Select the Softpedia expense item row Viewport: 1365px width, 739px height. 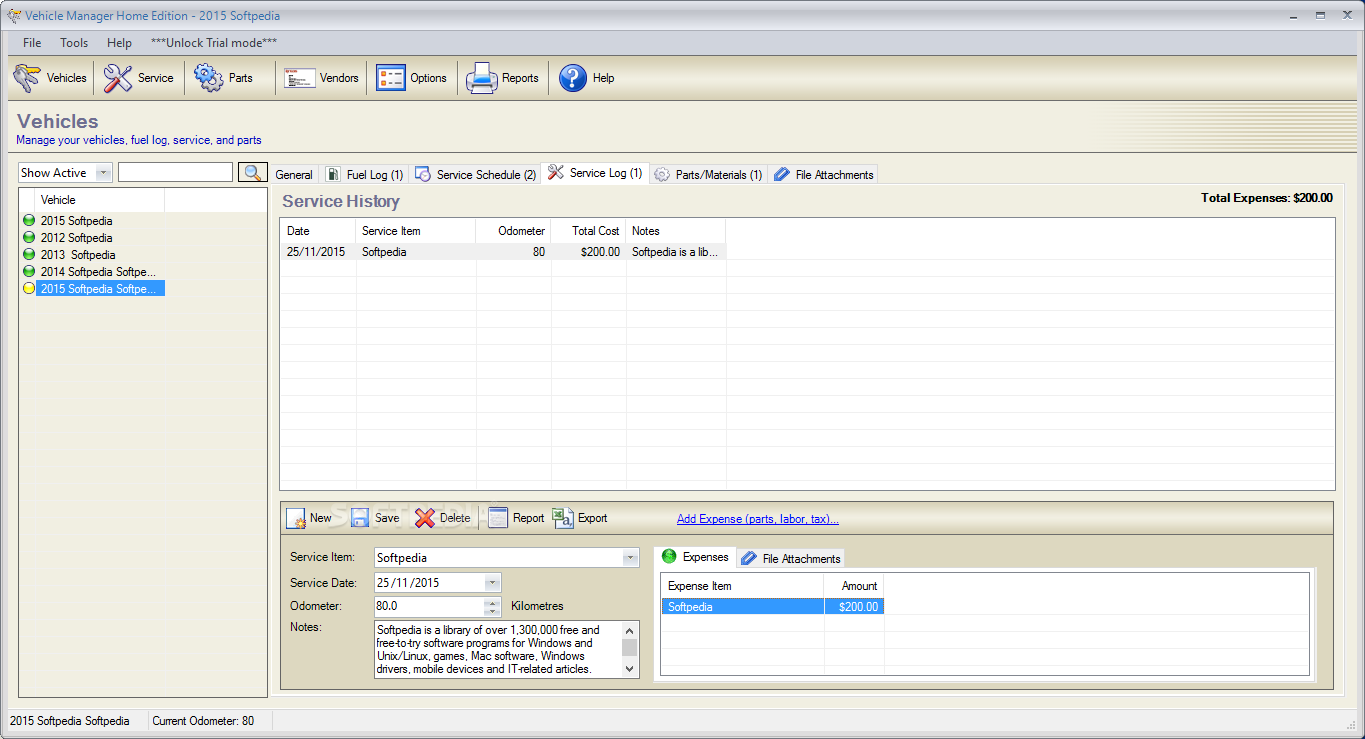(x=772, y=607)
